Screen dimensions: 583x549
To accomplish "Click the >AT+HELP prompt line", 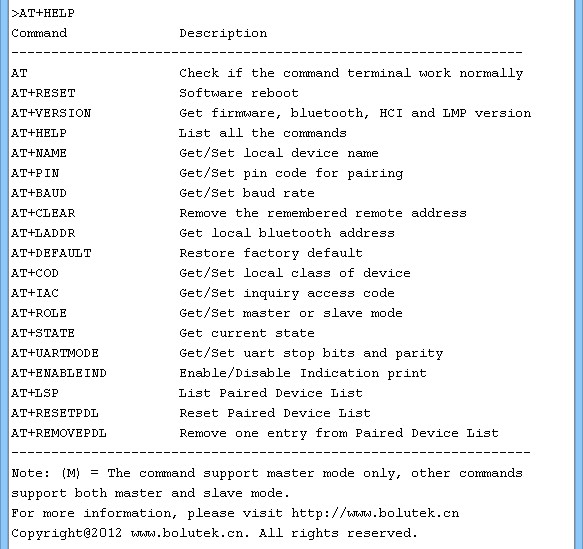I will coord(43,13).
